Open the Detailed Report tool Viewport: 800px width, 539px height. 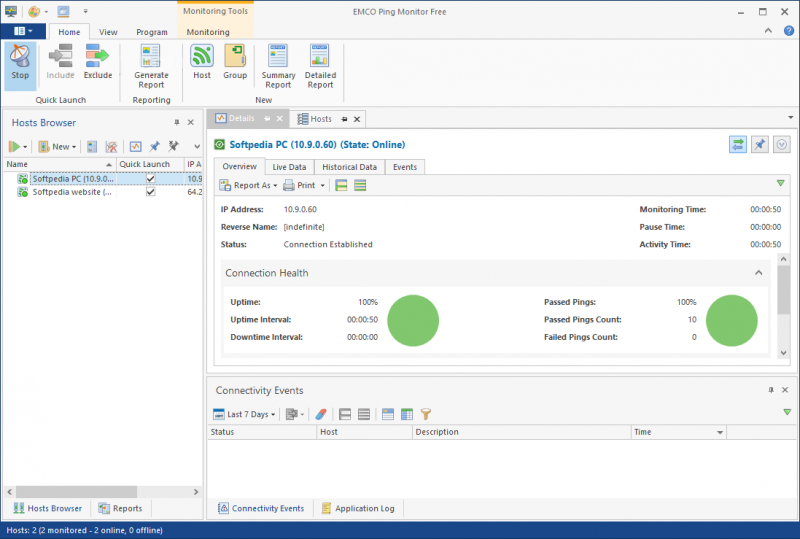pyautogui.click(x=320, y=66)
